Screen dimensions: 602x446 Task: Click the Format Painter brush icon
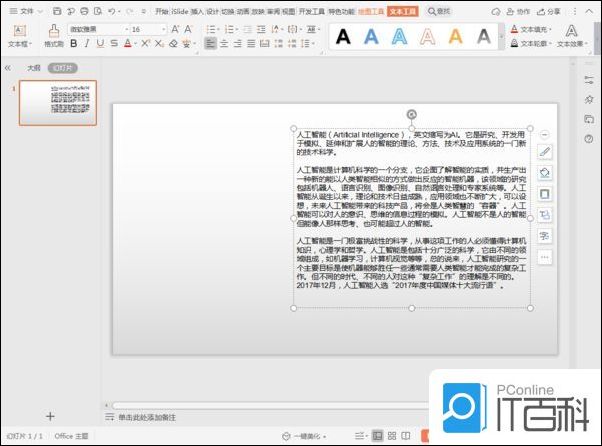[x=54, y=30]
